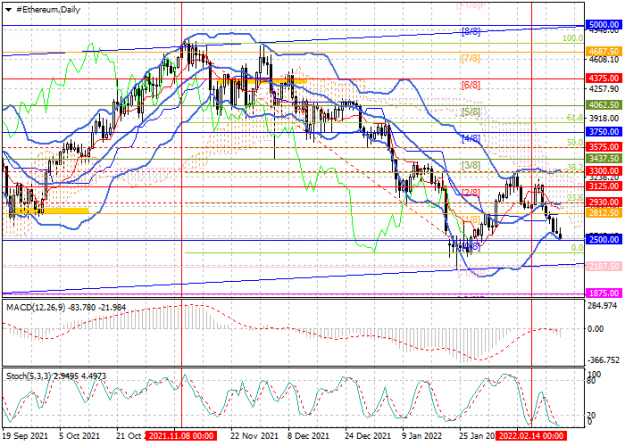Select the 3437.50 green price label
This screenshot has width=625, height=446.
603,158
